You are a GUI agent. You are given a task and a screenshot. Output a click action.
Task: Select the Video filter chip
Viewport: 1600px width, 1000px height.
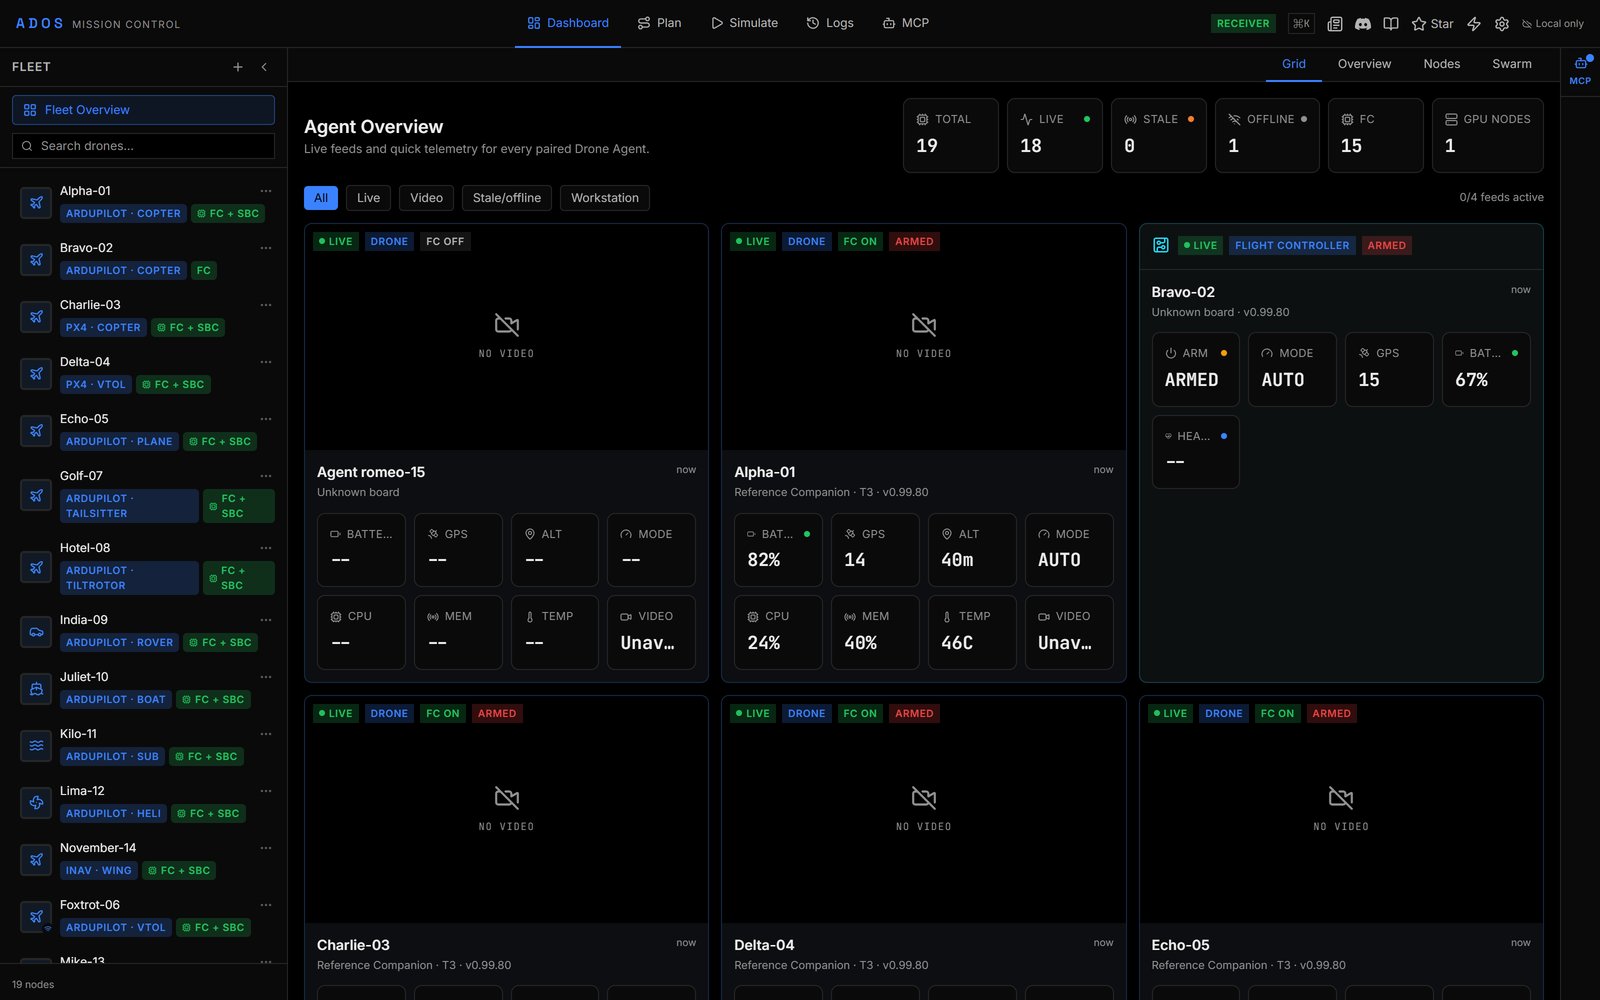(x=426, y=198)
